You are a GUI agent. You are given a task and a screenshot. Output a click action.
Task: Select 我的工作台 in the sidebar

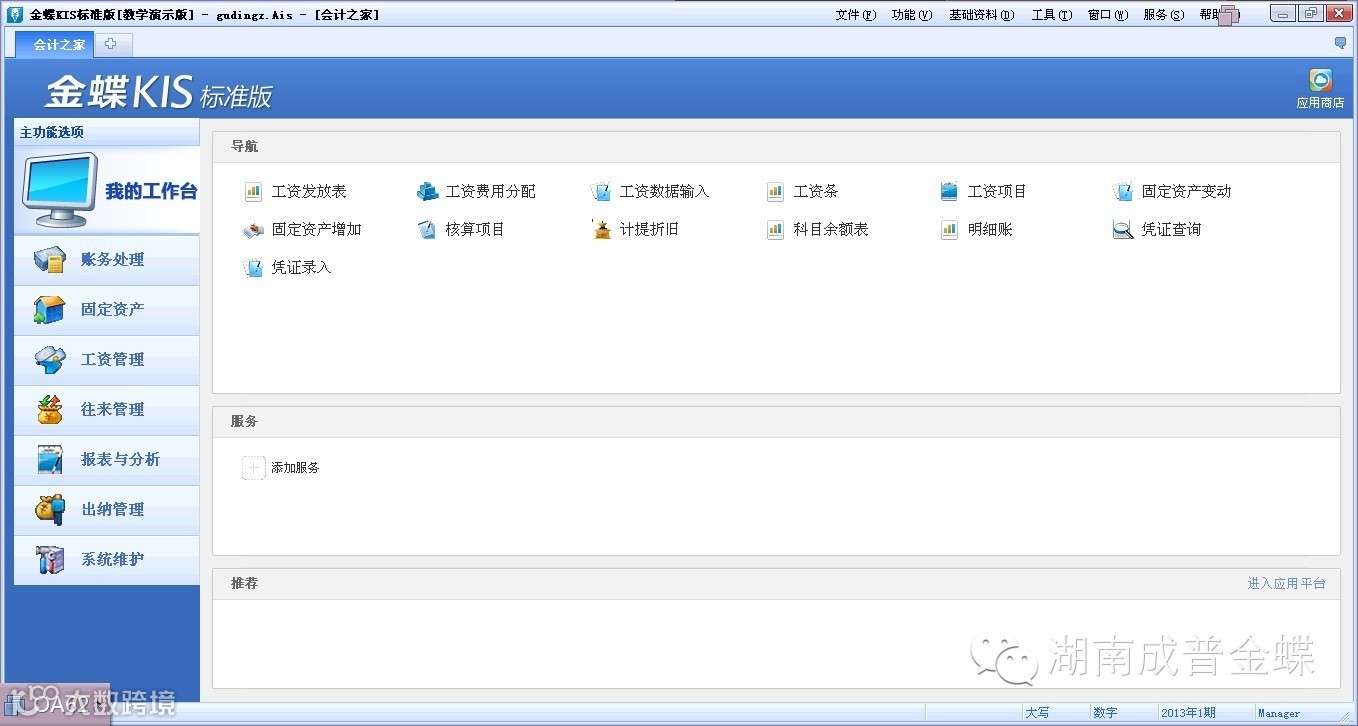click(107, 191)
